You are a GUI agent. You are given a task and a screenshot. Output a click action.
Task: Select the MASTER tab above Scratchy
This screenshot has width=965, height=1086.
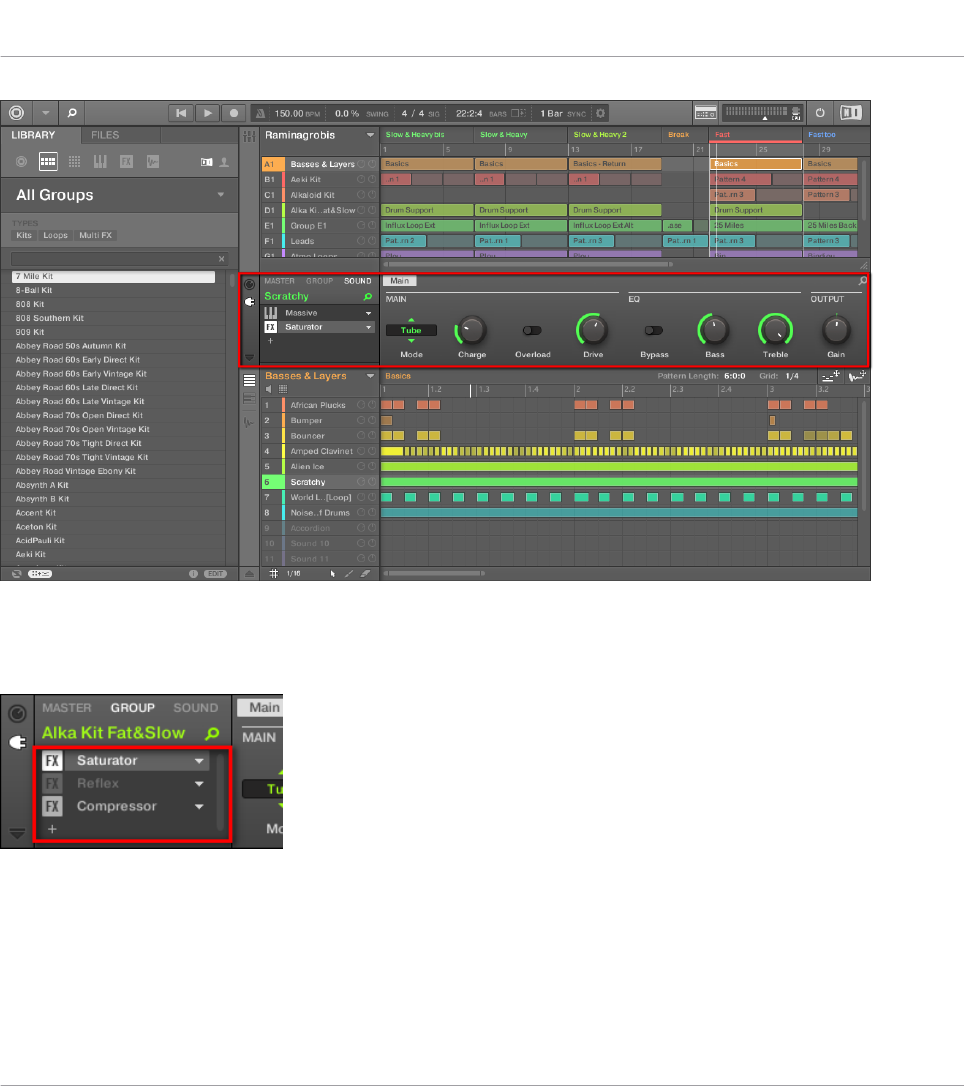click(x=281, y=281)
